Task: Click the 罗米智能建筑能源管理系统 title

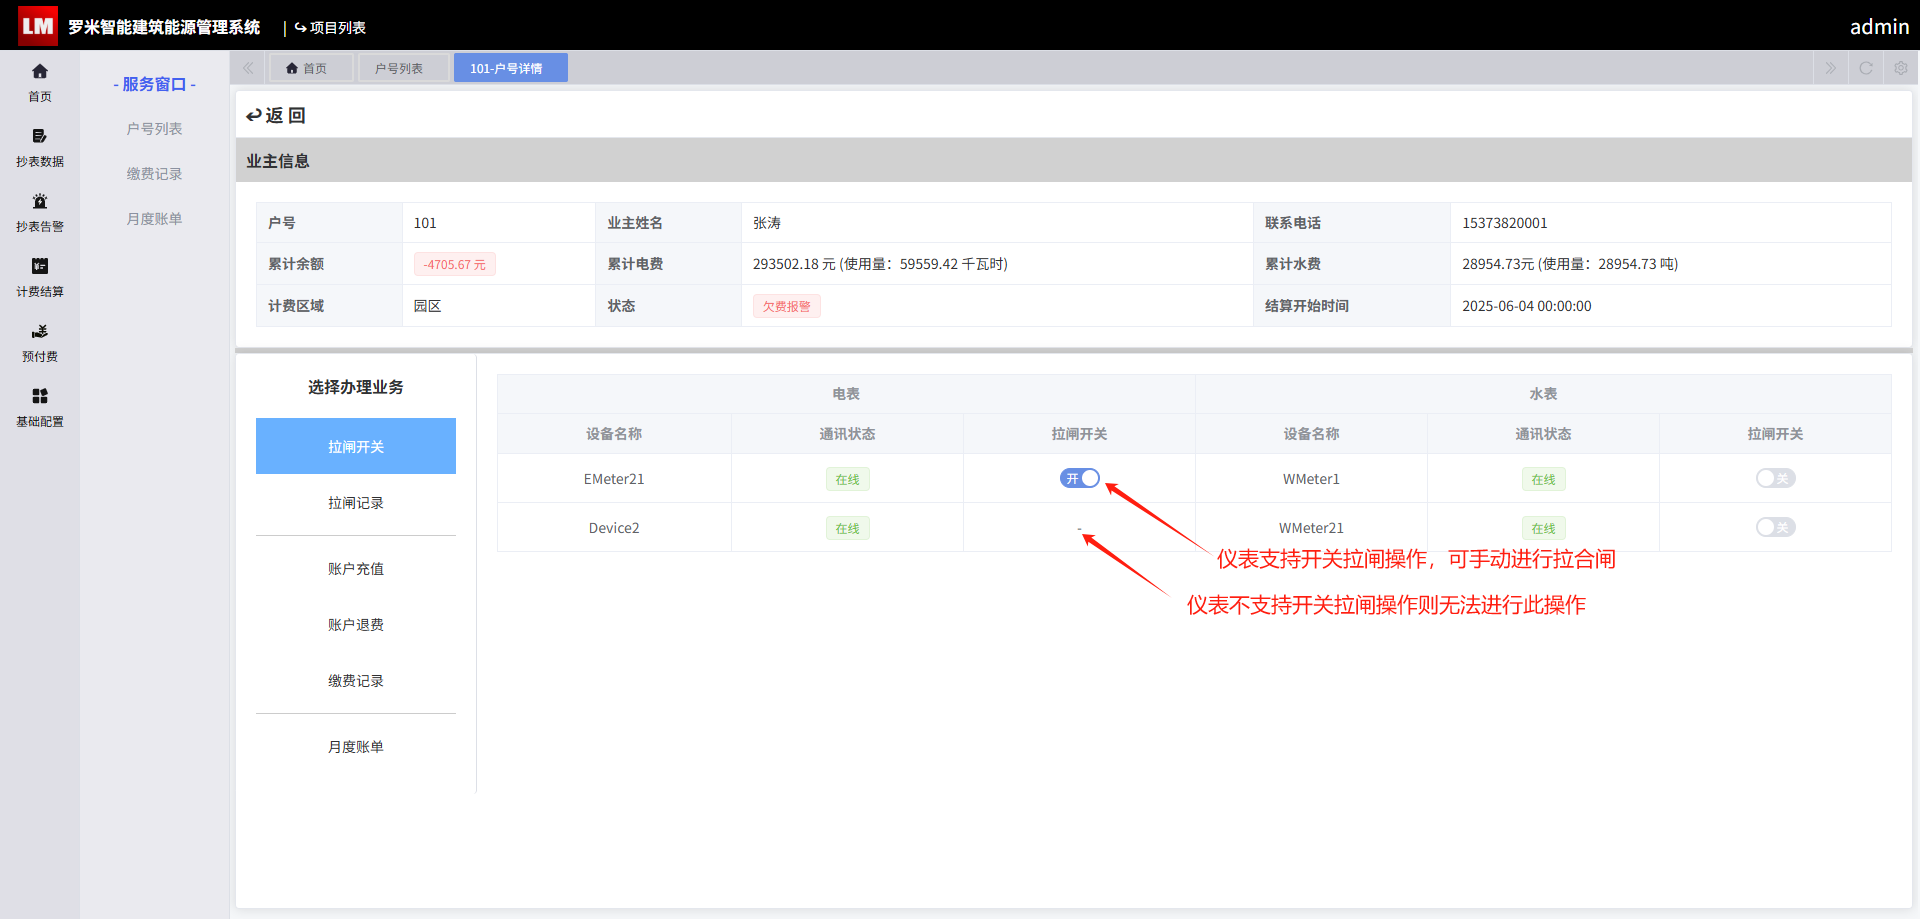Action: pyautogui.click(x=164, y=27)
